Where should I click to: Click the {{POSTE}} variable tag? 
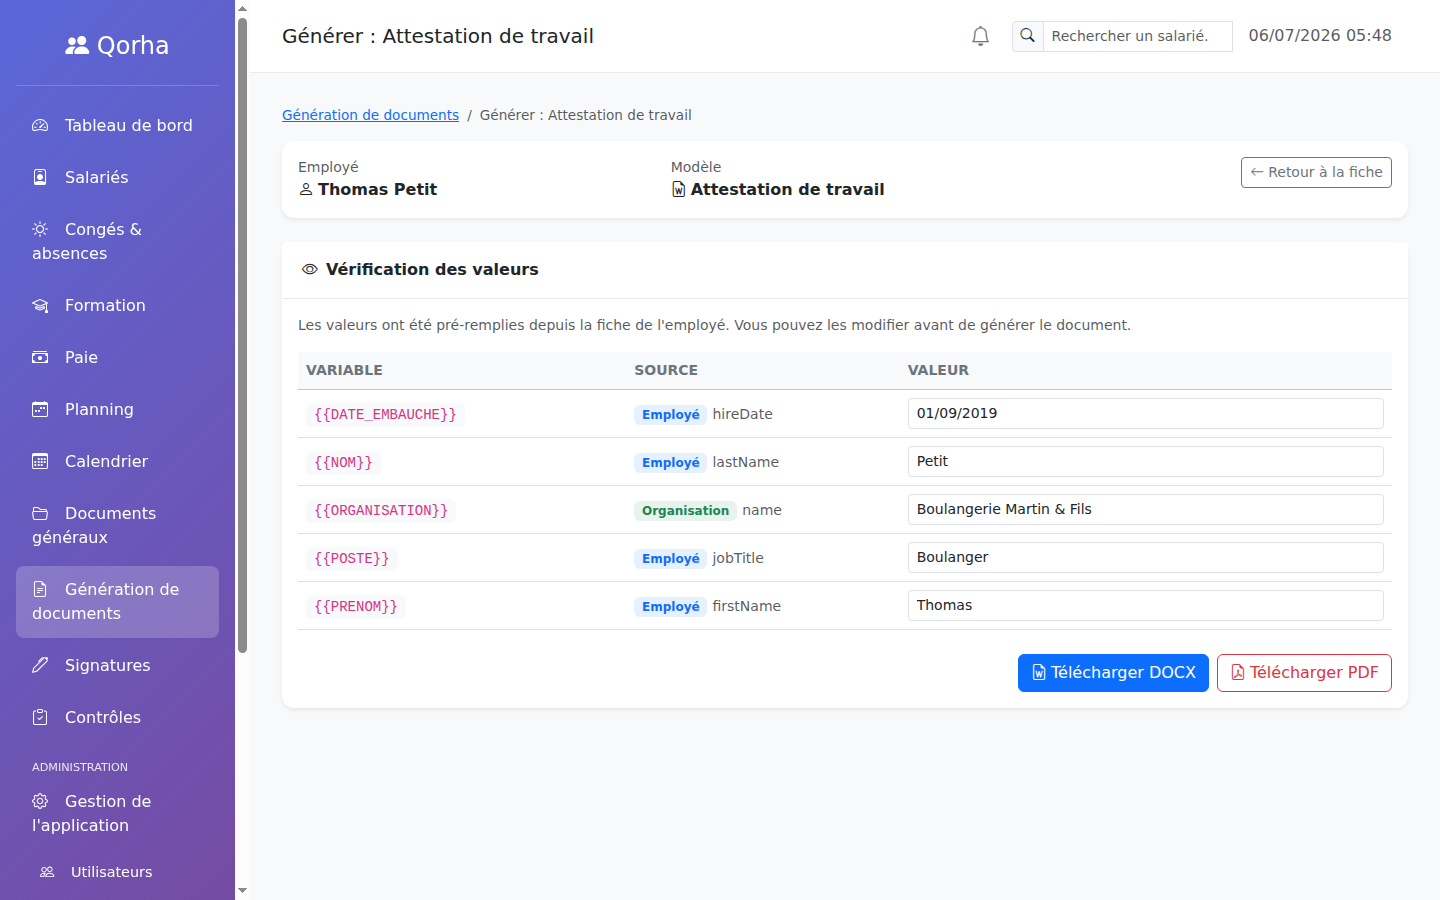352,558
